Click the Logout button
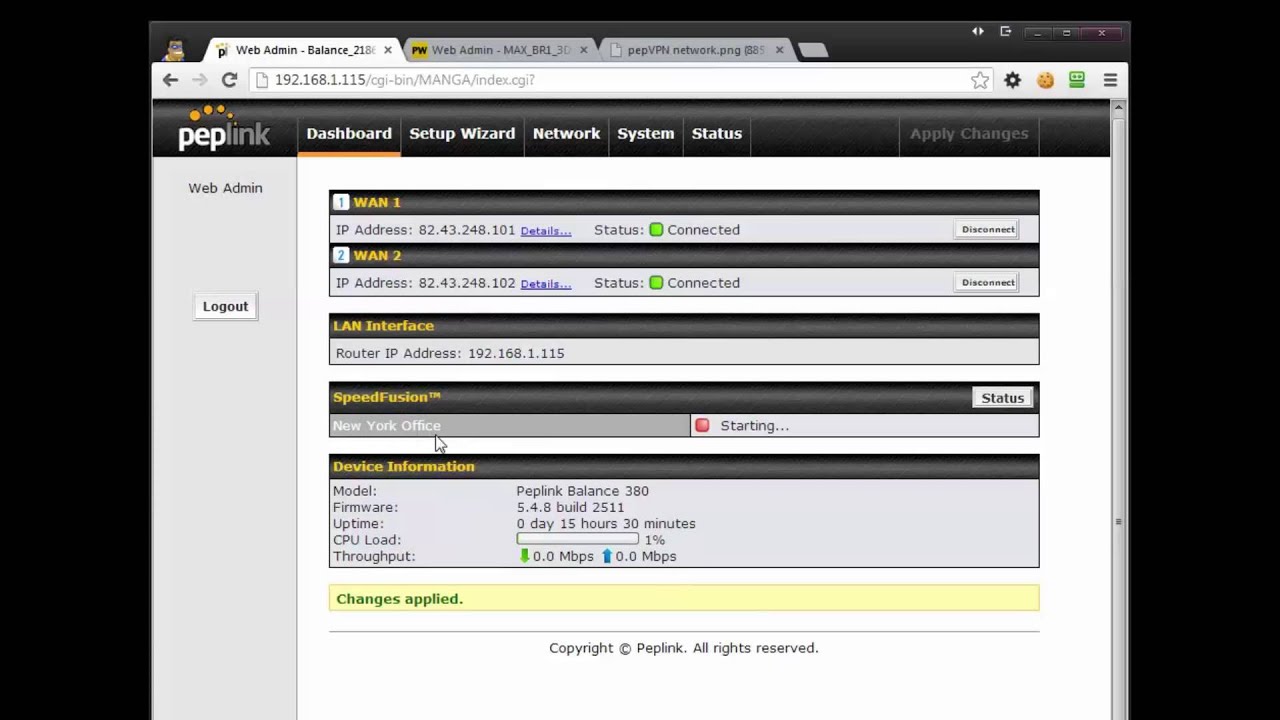Viewport: 1280px width, 720px height. pyautogui.click(x=225, y=307)
